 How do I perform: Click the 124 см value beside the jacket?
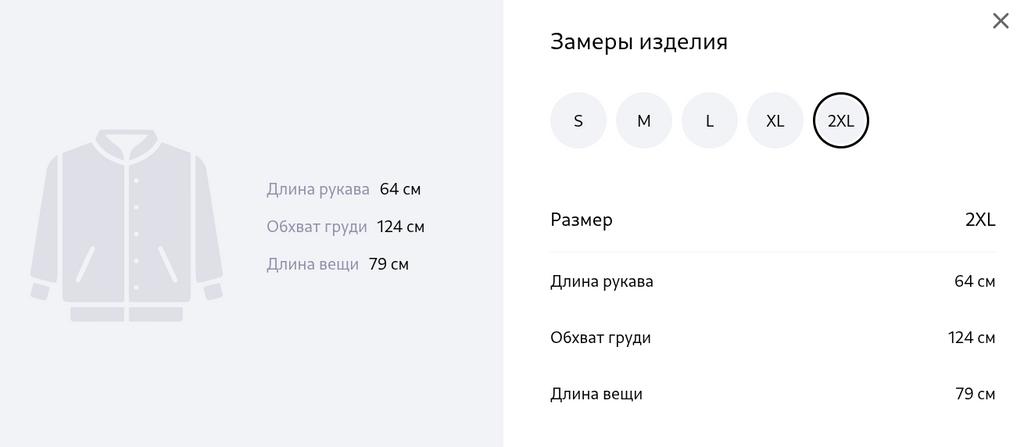[x=401, y=227]
